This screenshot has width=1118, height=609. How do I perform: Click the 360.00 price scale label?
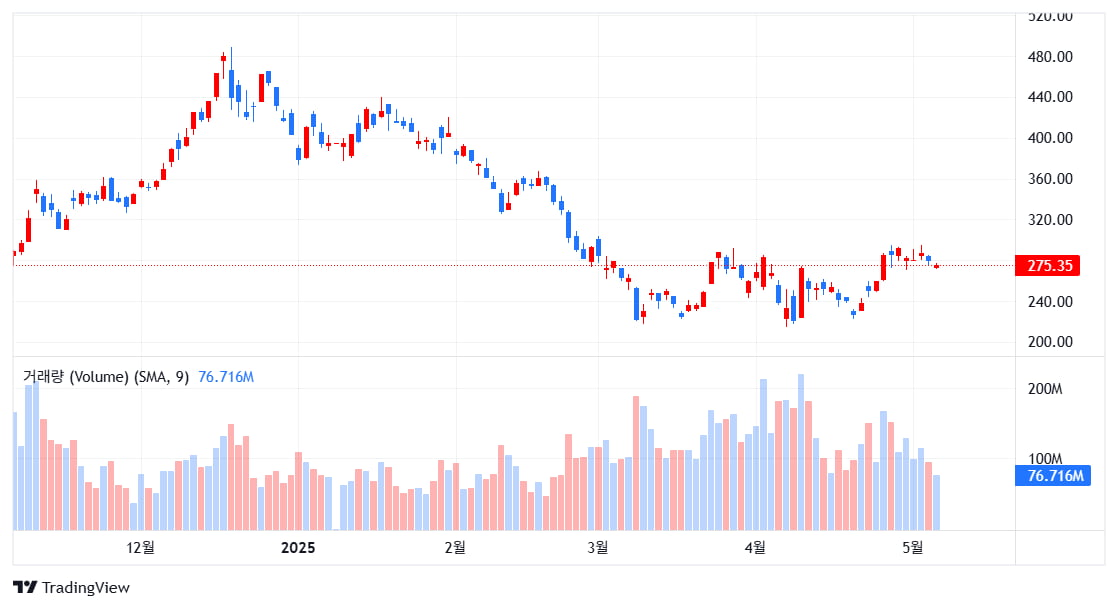point(1050,179)
